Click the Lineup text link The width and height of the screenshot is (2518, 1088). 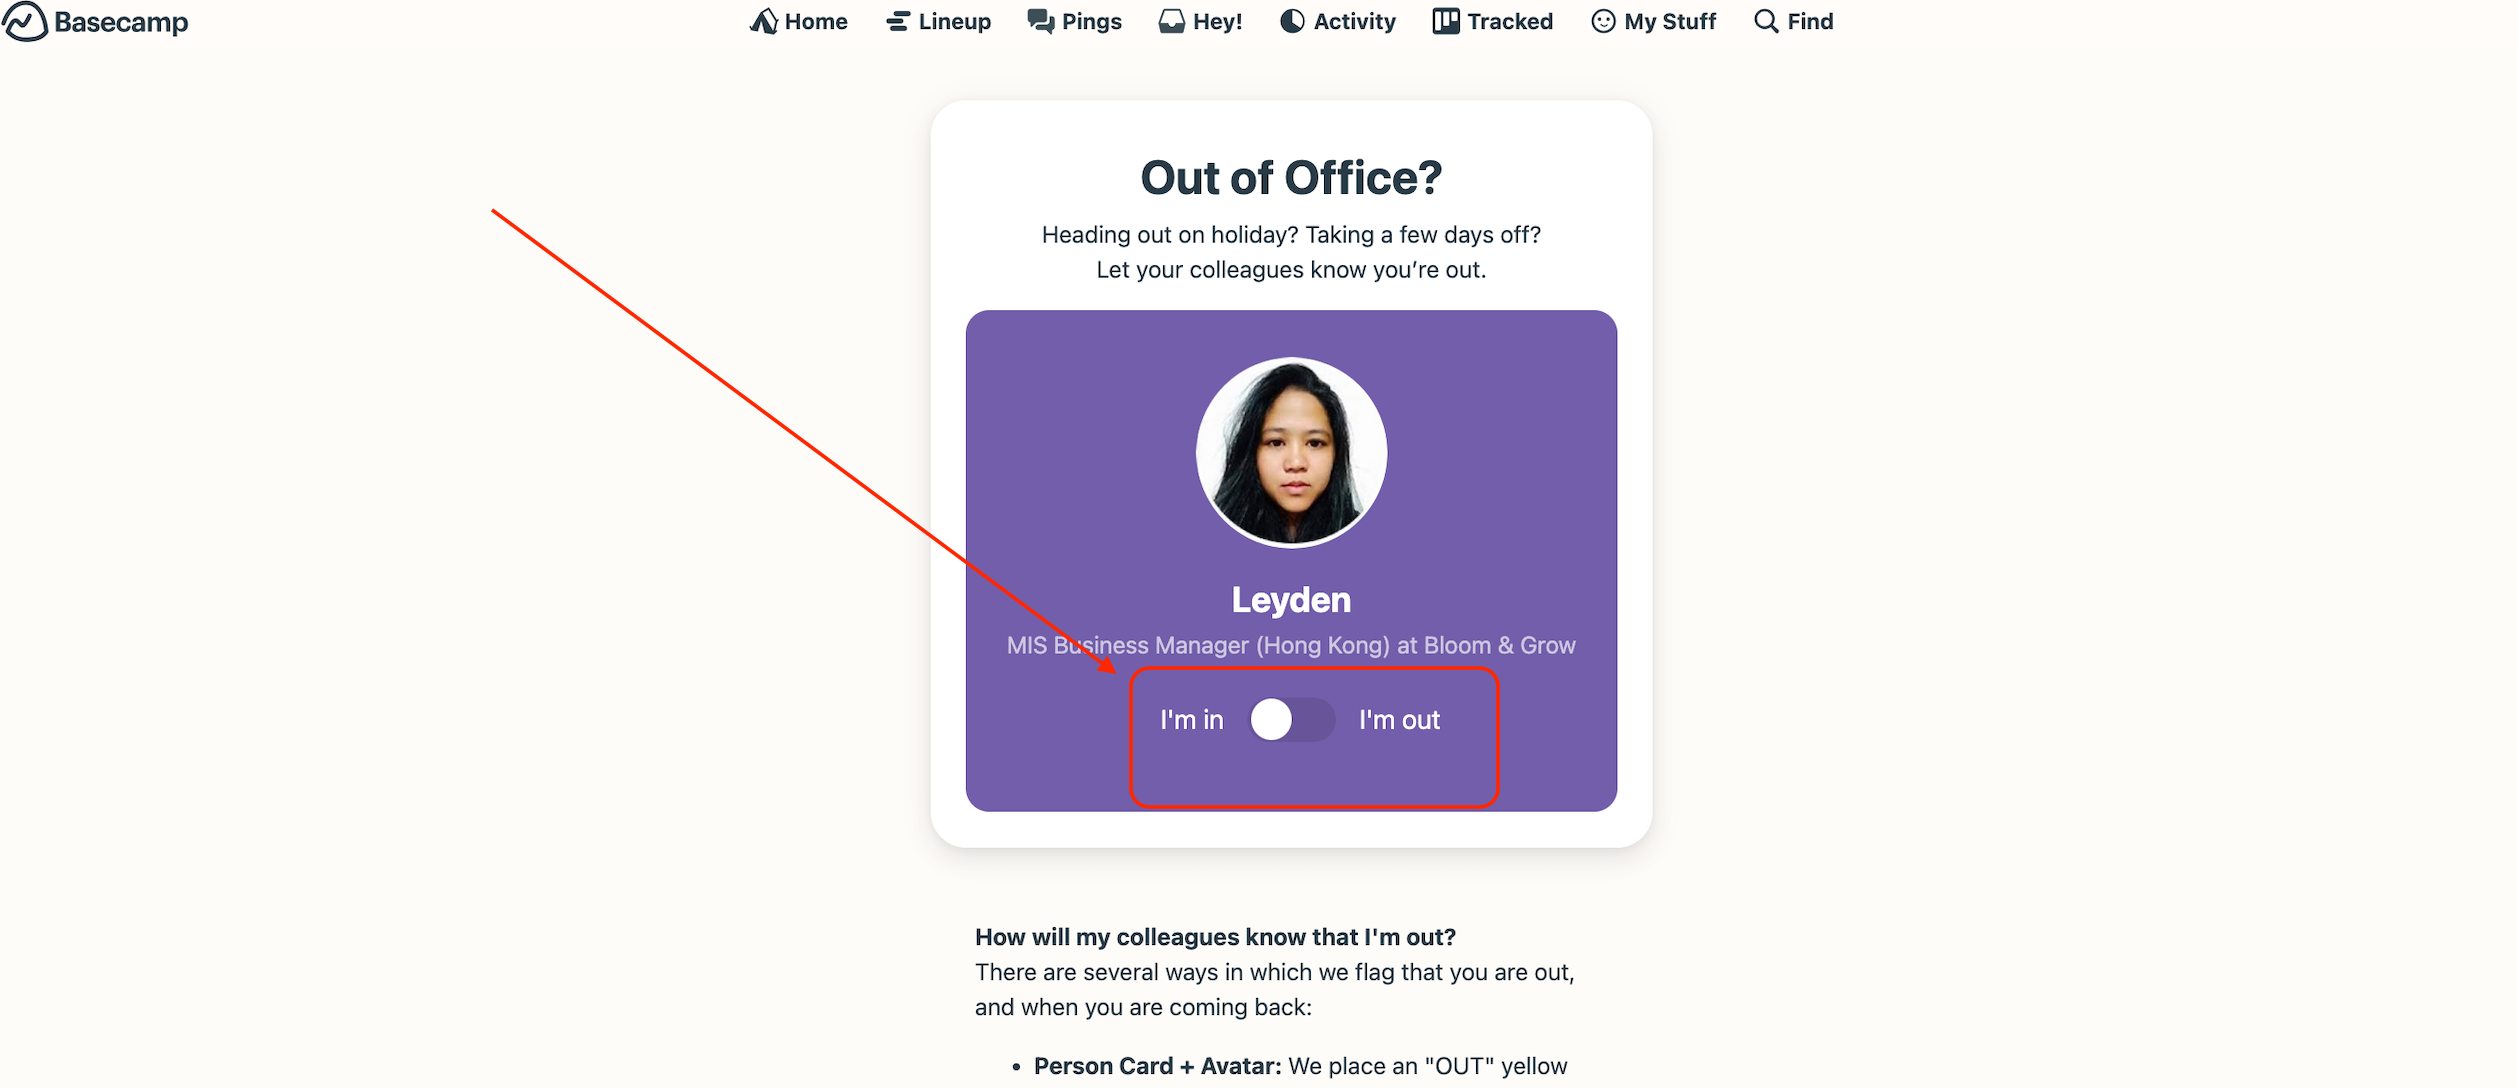coord(954,21)
